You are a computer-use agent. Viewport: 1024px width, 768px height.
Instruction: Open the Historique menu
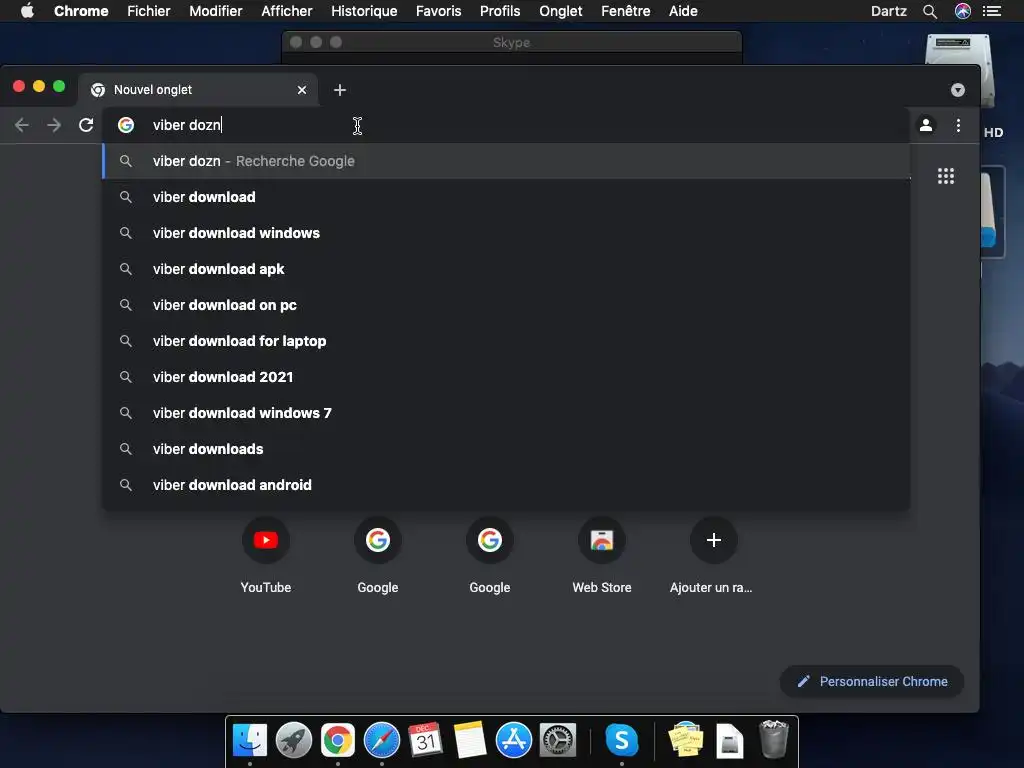coord(364,11)
